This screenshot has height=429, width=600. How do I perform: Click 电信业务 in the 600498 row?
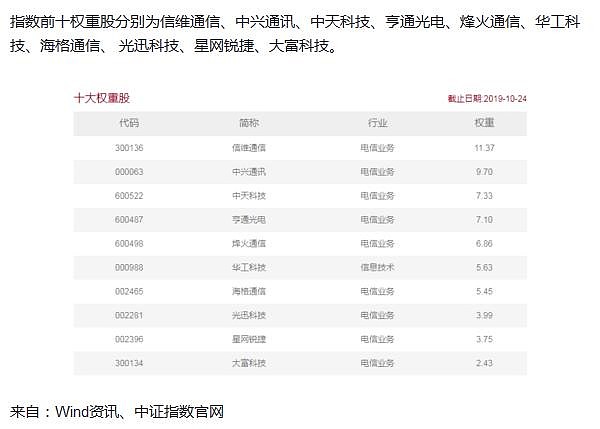[x=377, y=244]
